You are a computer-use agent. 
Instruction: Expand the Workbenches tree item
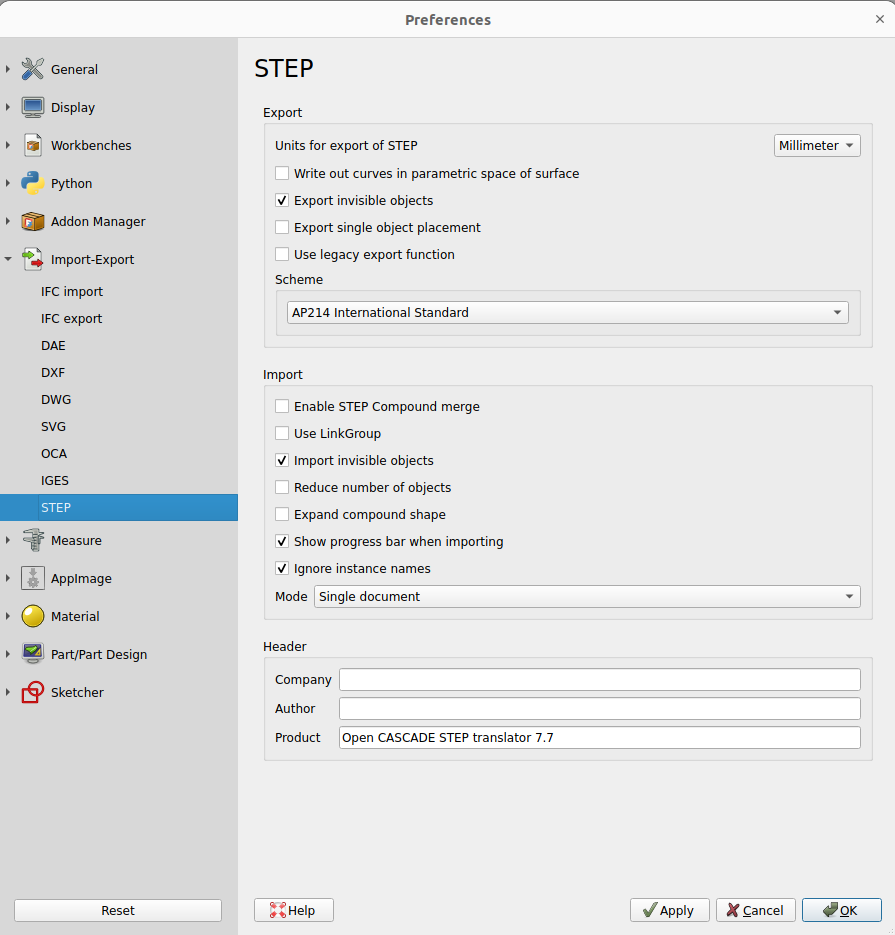point(9,145)
